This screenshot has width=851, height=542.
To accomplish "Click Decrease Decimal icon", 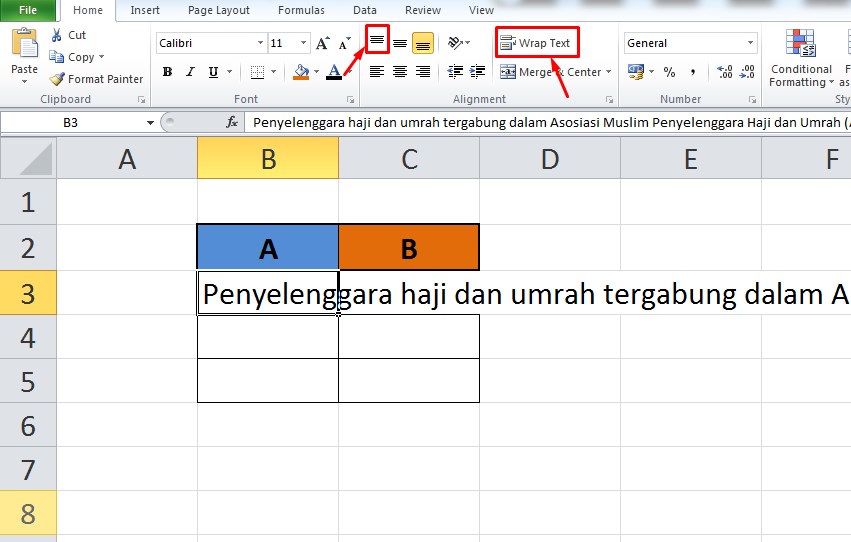I will point(747,72).
